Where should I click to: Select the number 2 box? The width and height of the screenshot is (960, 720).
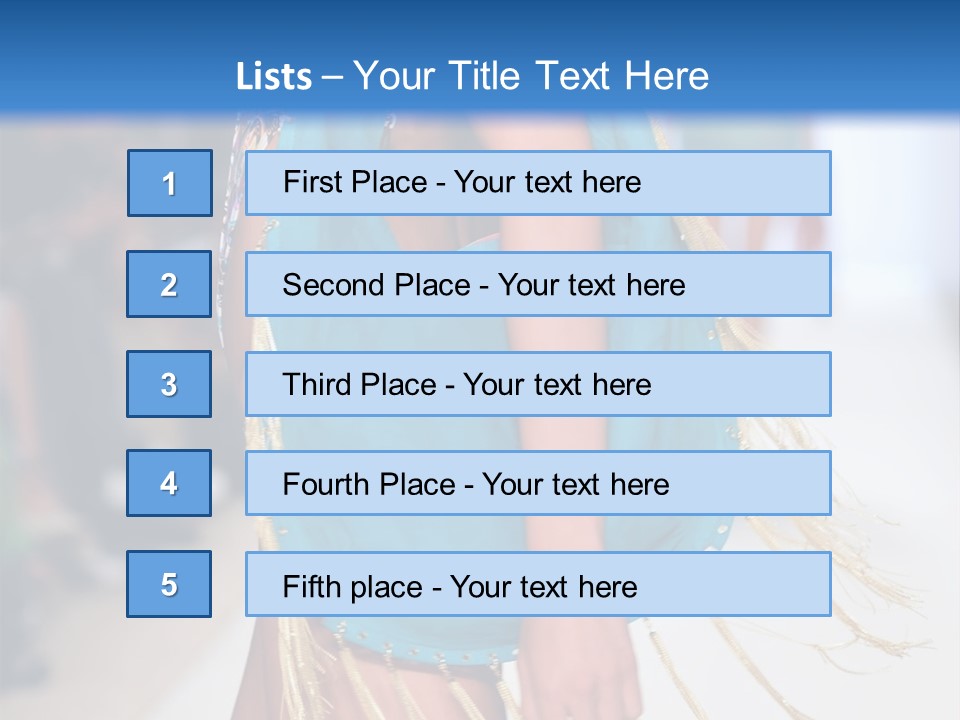click(x=169, y=284)
